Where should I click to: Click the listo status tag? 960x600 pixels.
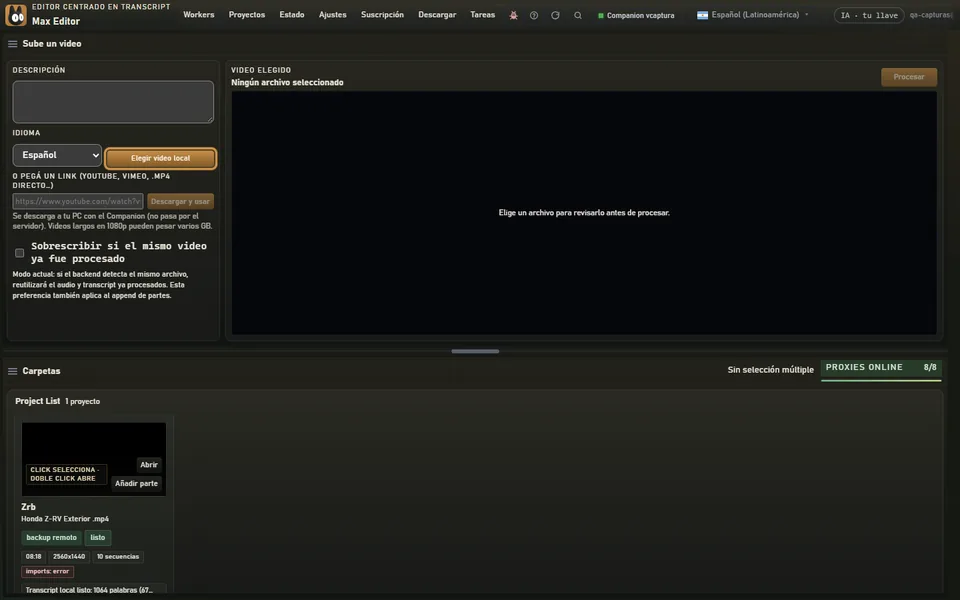[98, 538]
